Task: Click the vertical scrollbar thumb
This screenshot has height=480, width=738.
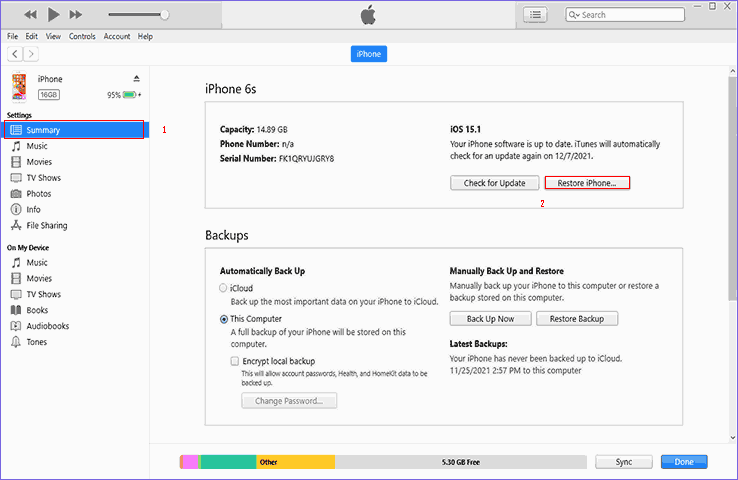Action: pos(732,188)
